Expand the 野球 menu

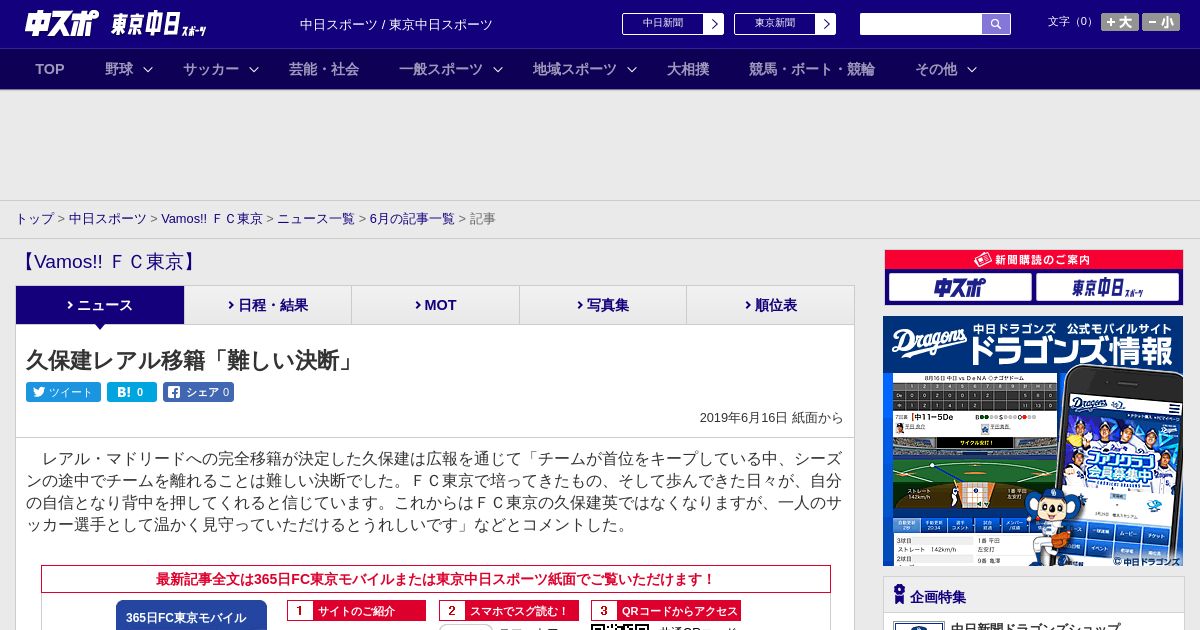129,69
